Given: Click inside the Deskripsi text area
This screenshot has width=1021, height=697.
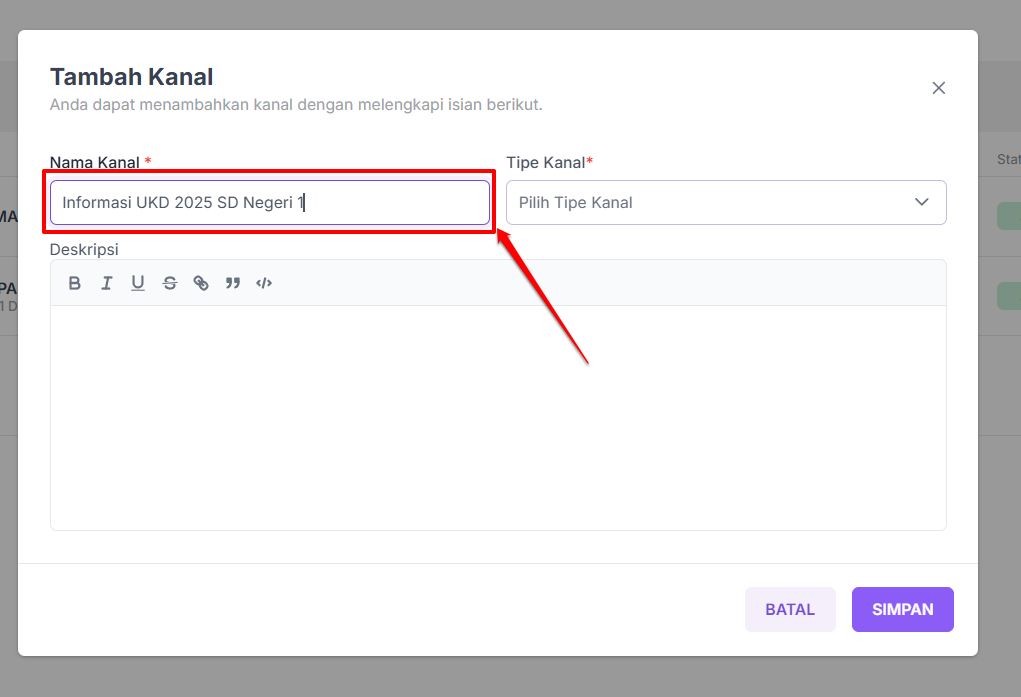Looking at the screenshot, I should click(498, 418).
